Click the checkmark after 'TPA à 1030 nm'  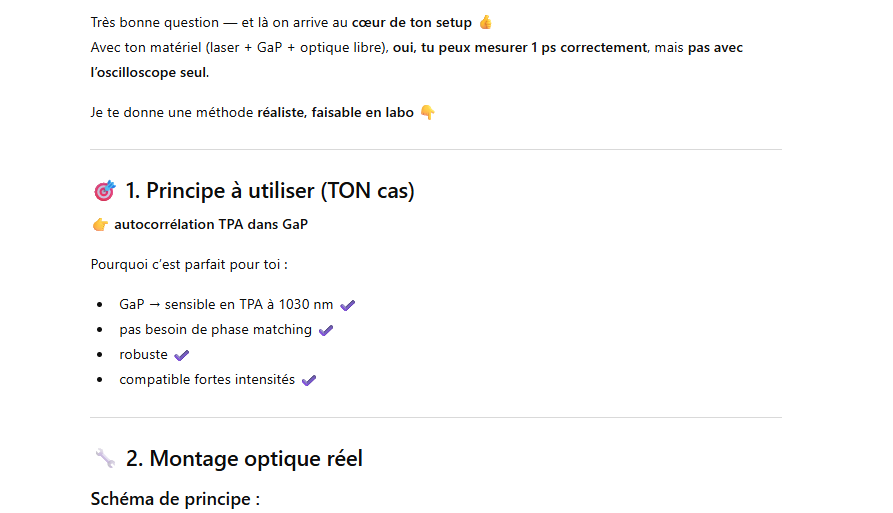coord(347,305)
